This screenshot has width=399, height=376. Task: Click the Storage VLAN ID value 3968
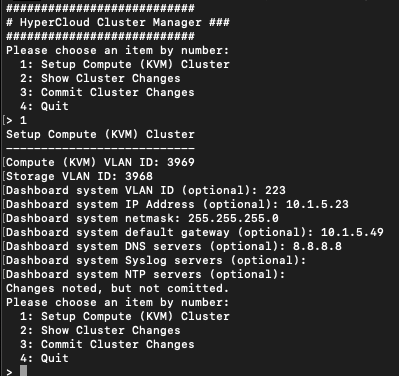click(139, 176)
